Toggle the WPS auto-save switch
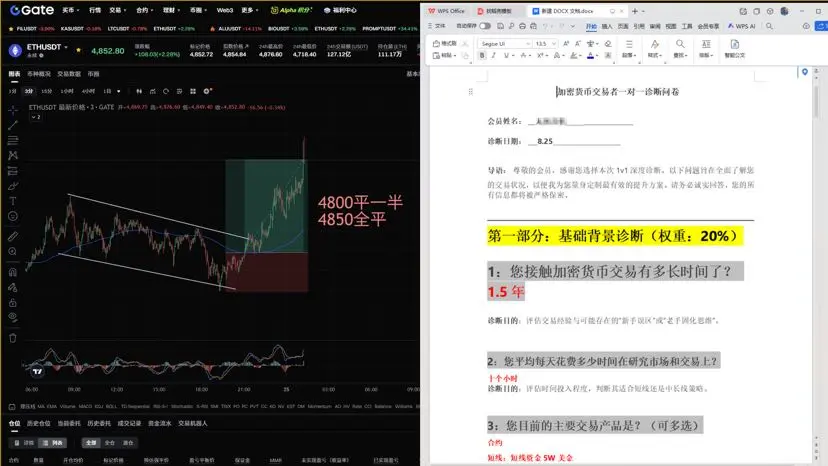828x466 pixels. (485, 26)
